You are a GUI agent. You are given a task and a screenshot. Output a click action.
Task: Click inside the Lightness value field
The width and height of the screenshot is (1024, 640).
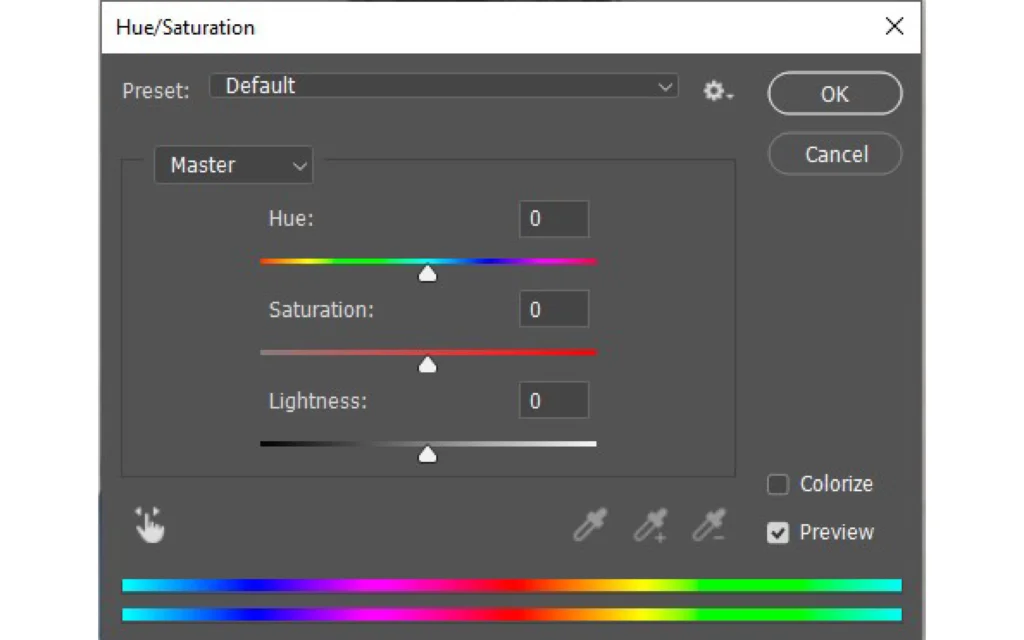click(x=553, y=400)
